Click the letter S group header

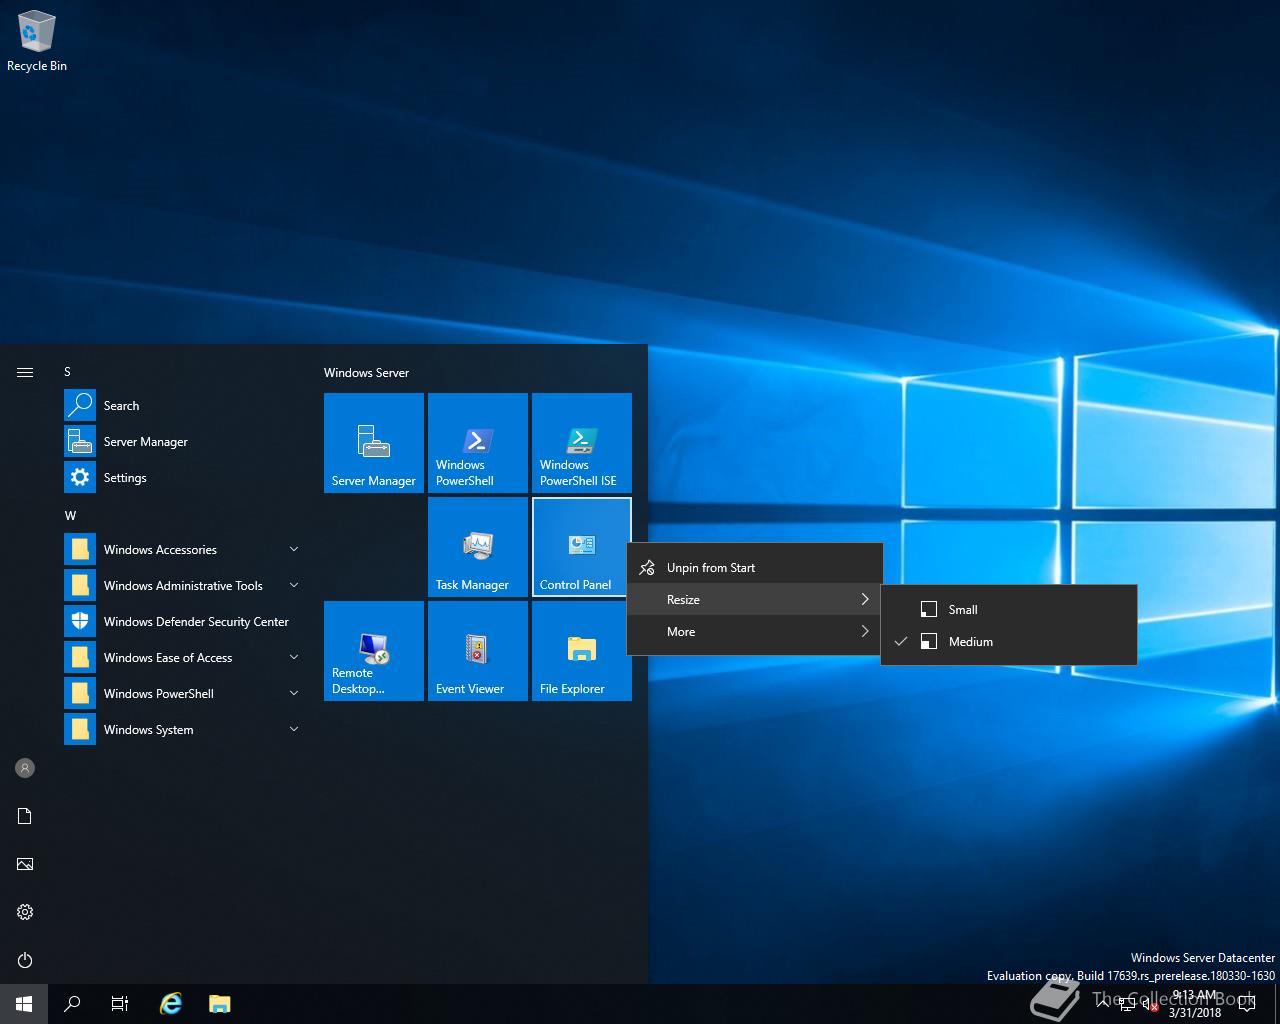68,372
